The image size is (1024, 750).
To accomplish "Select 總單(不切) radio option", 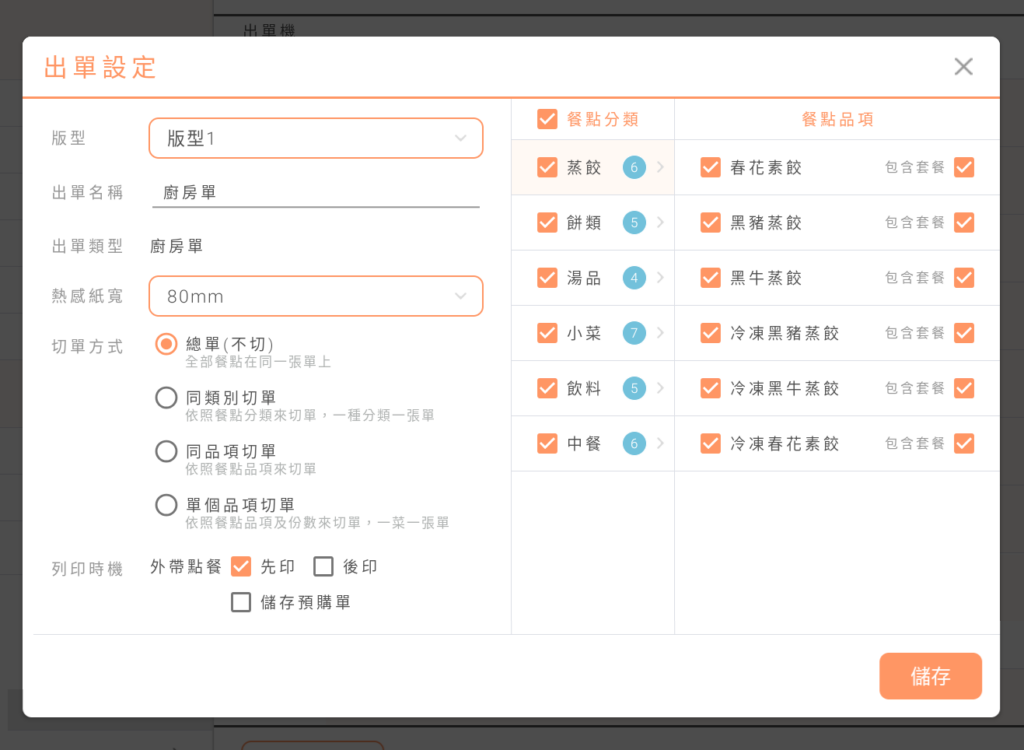I will pos(166,344).
